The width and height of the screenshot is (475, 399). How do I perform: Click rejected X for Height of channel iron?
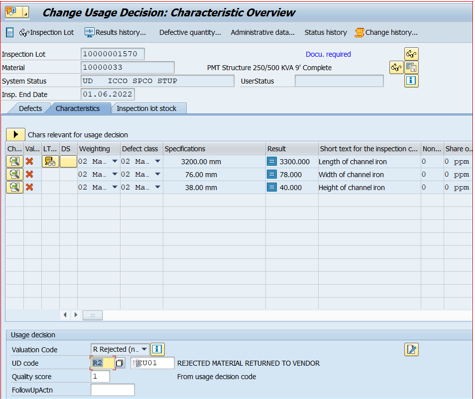tap(29, 187)
